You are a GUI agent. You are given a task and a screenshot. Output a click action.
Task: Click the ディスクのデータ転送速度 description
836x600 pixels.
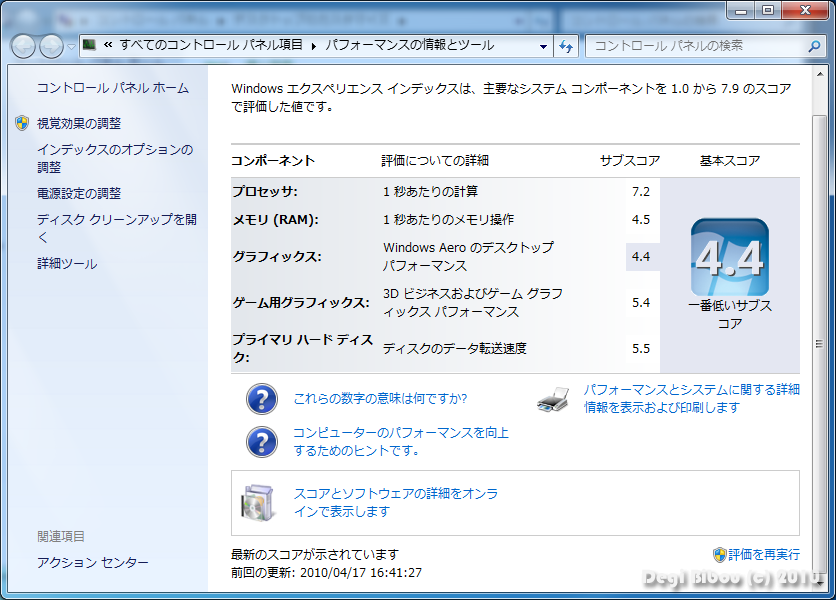[455, 349]
